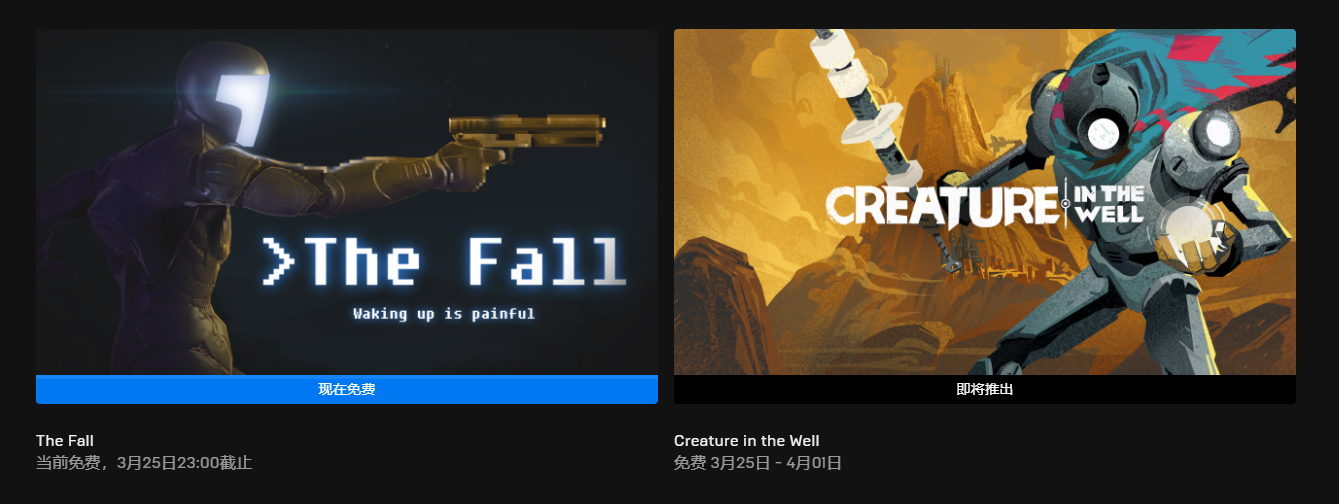The height and width of the screenshot is (504, 1339).
Task: Select the 免费 3月25日 - 4月01日 date text
Action: (x=758, y=463)
